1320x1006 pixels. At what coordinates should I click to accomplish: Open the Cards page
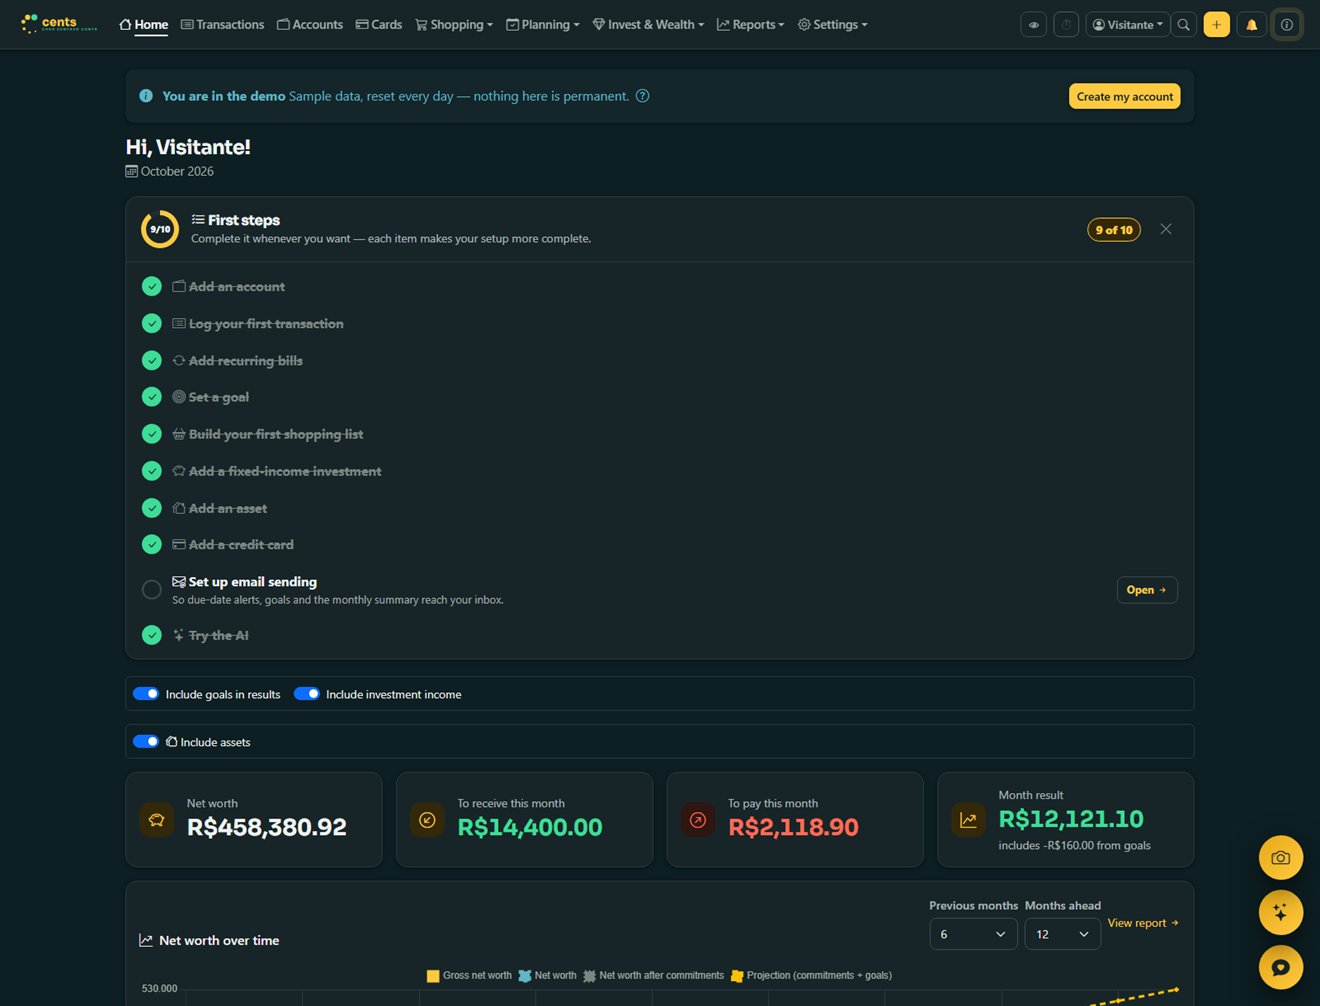coord(379,25)
